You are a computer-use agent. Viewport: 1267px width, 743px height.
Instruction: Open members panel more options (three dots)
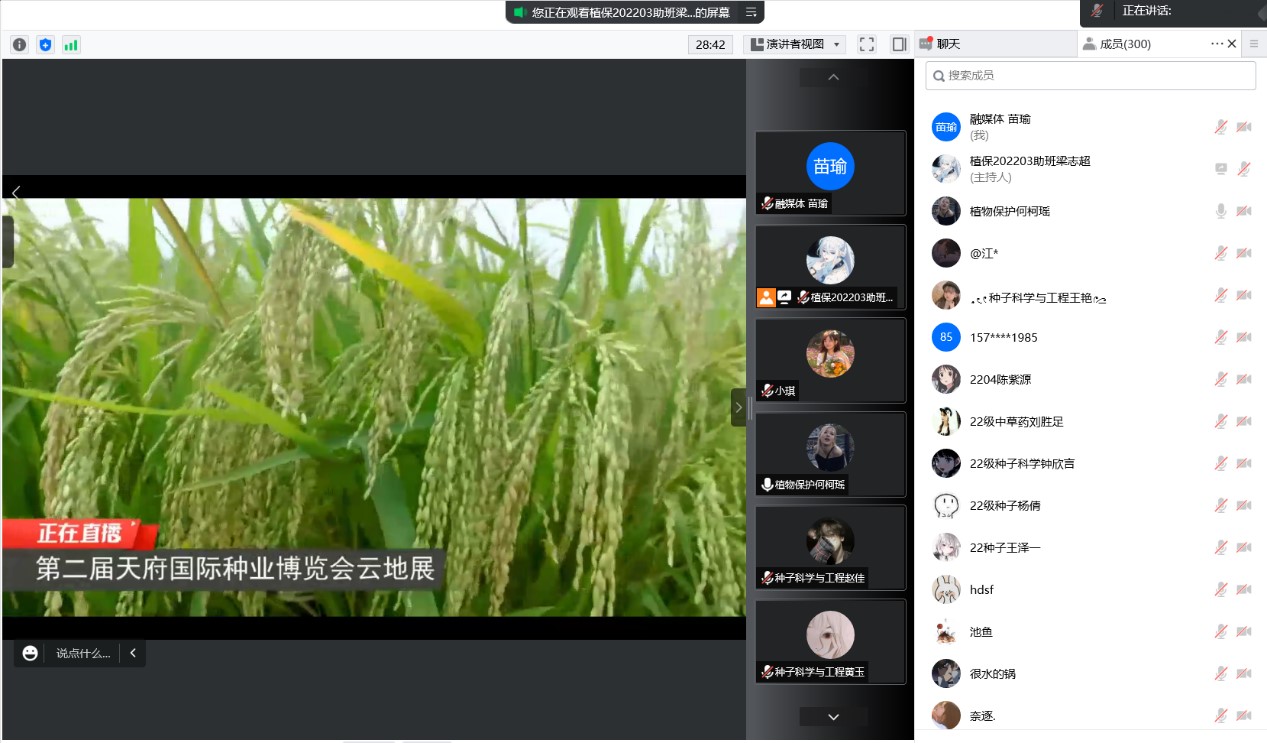(x=1216, y=44)
